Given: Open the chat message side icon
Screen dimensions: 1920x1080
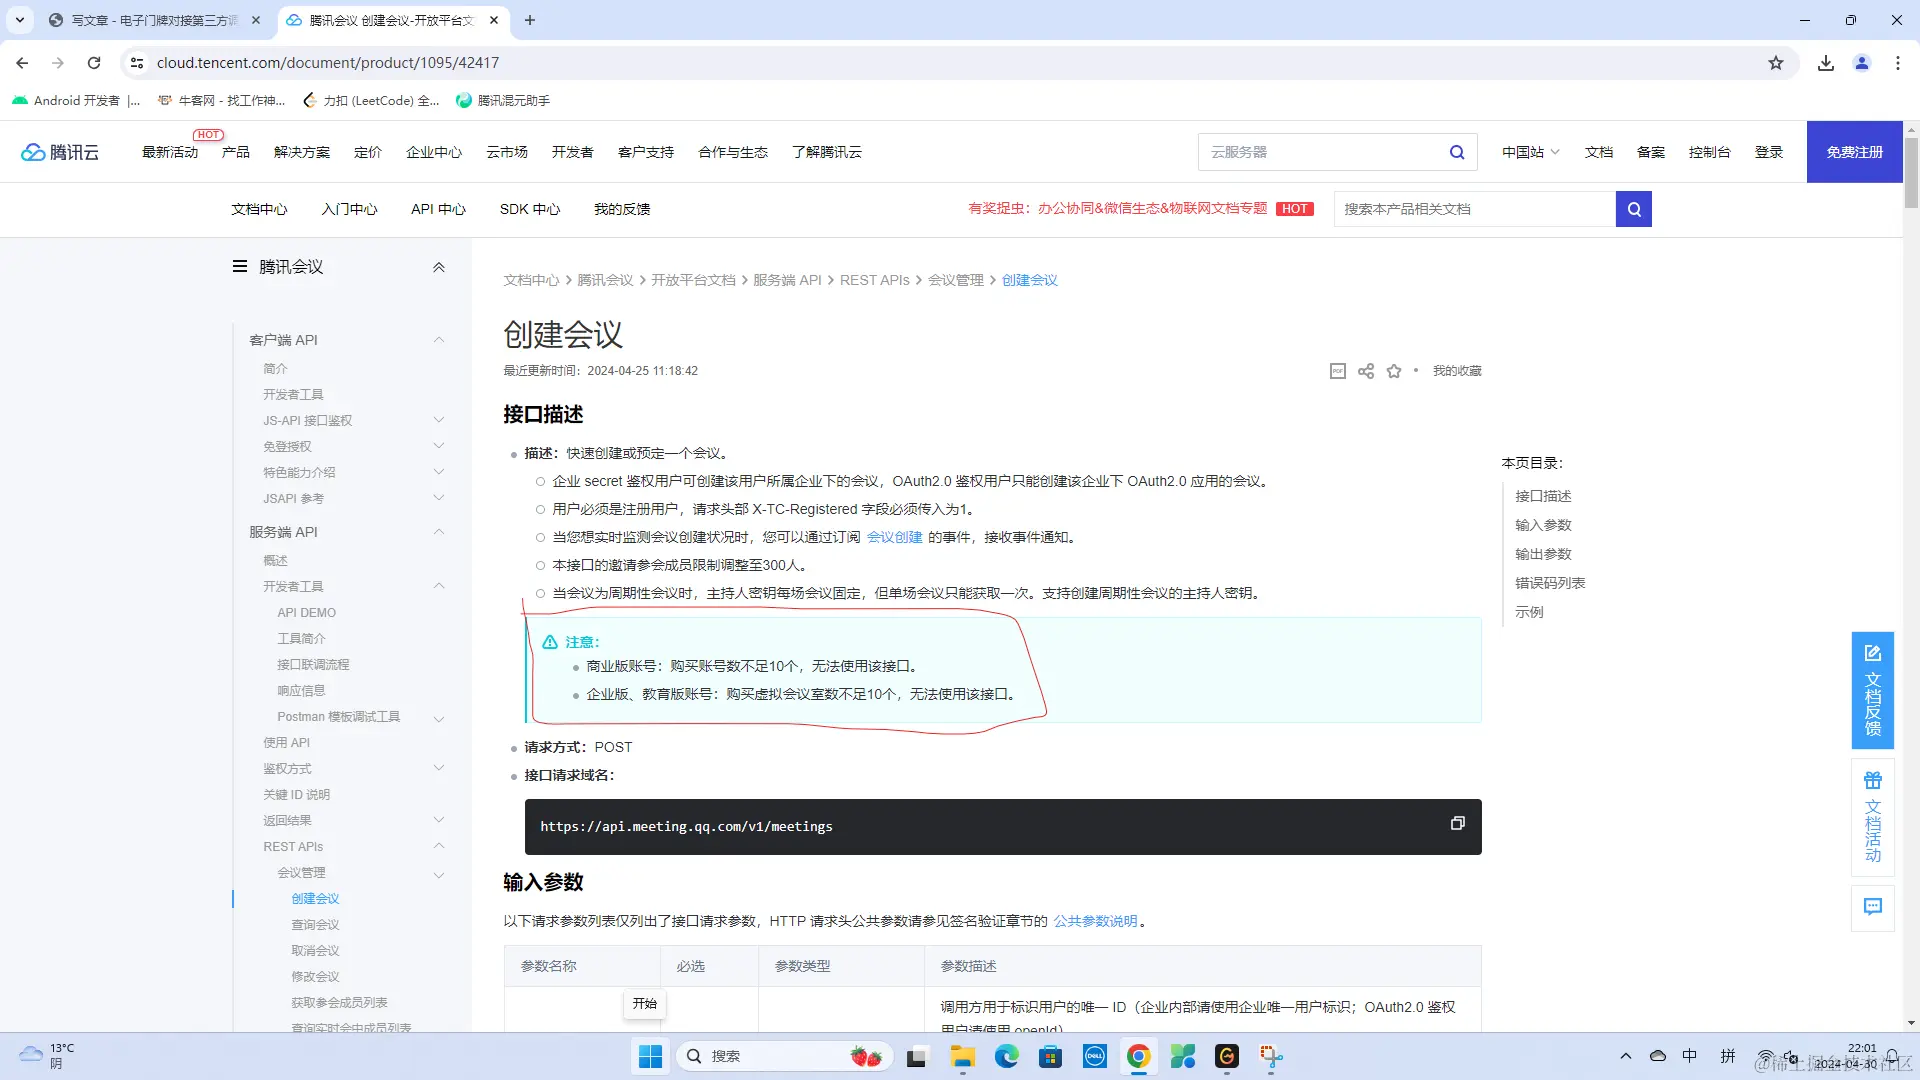Looking at the screenshot, I should tap(1873, 907).
